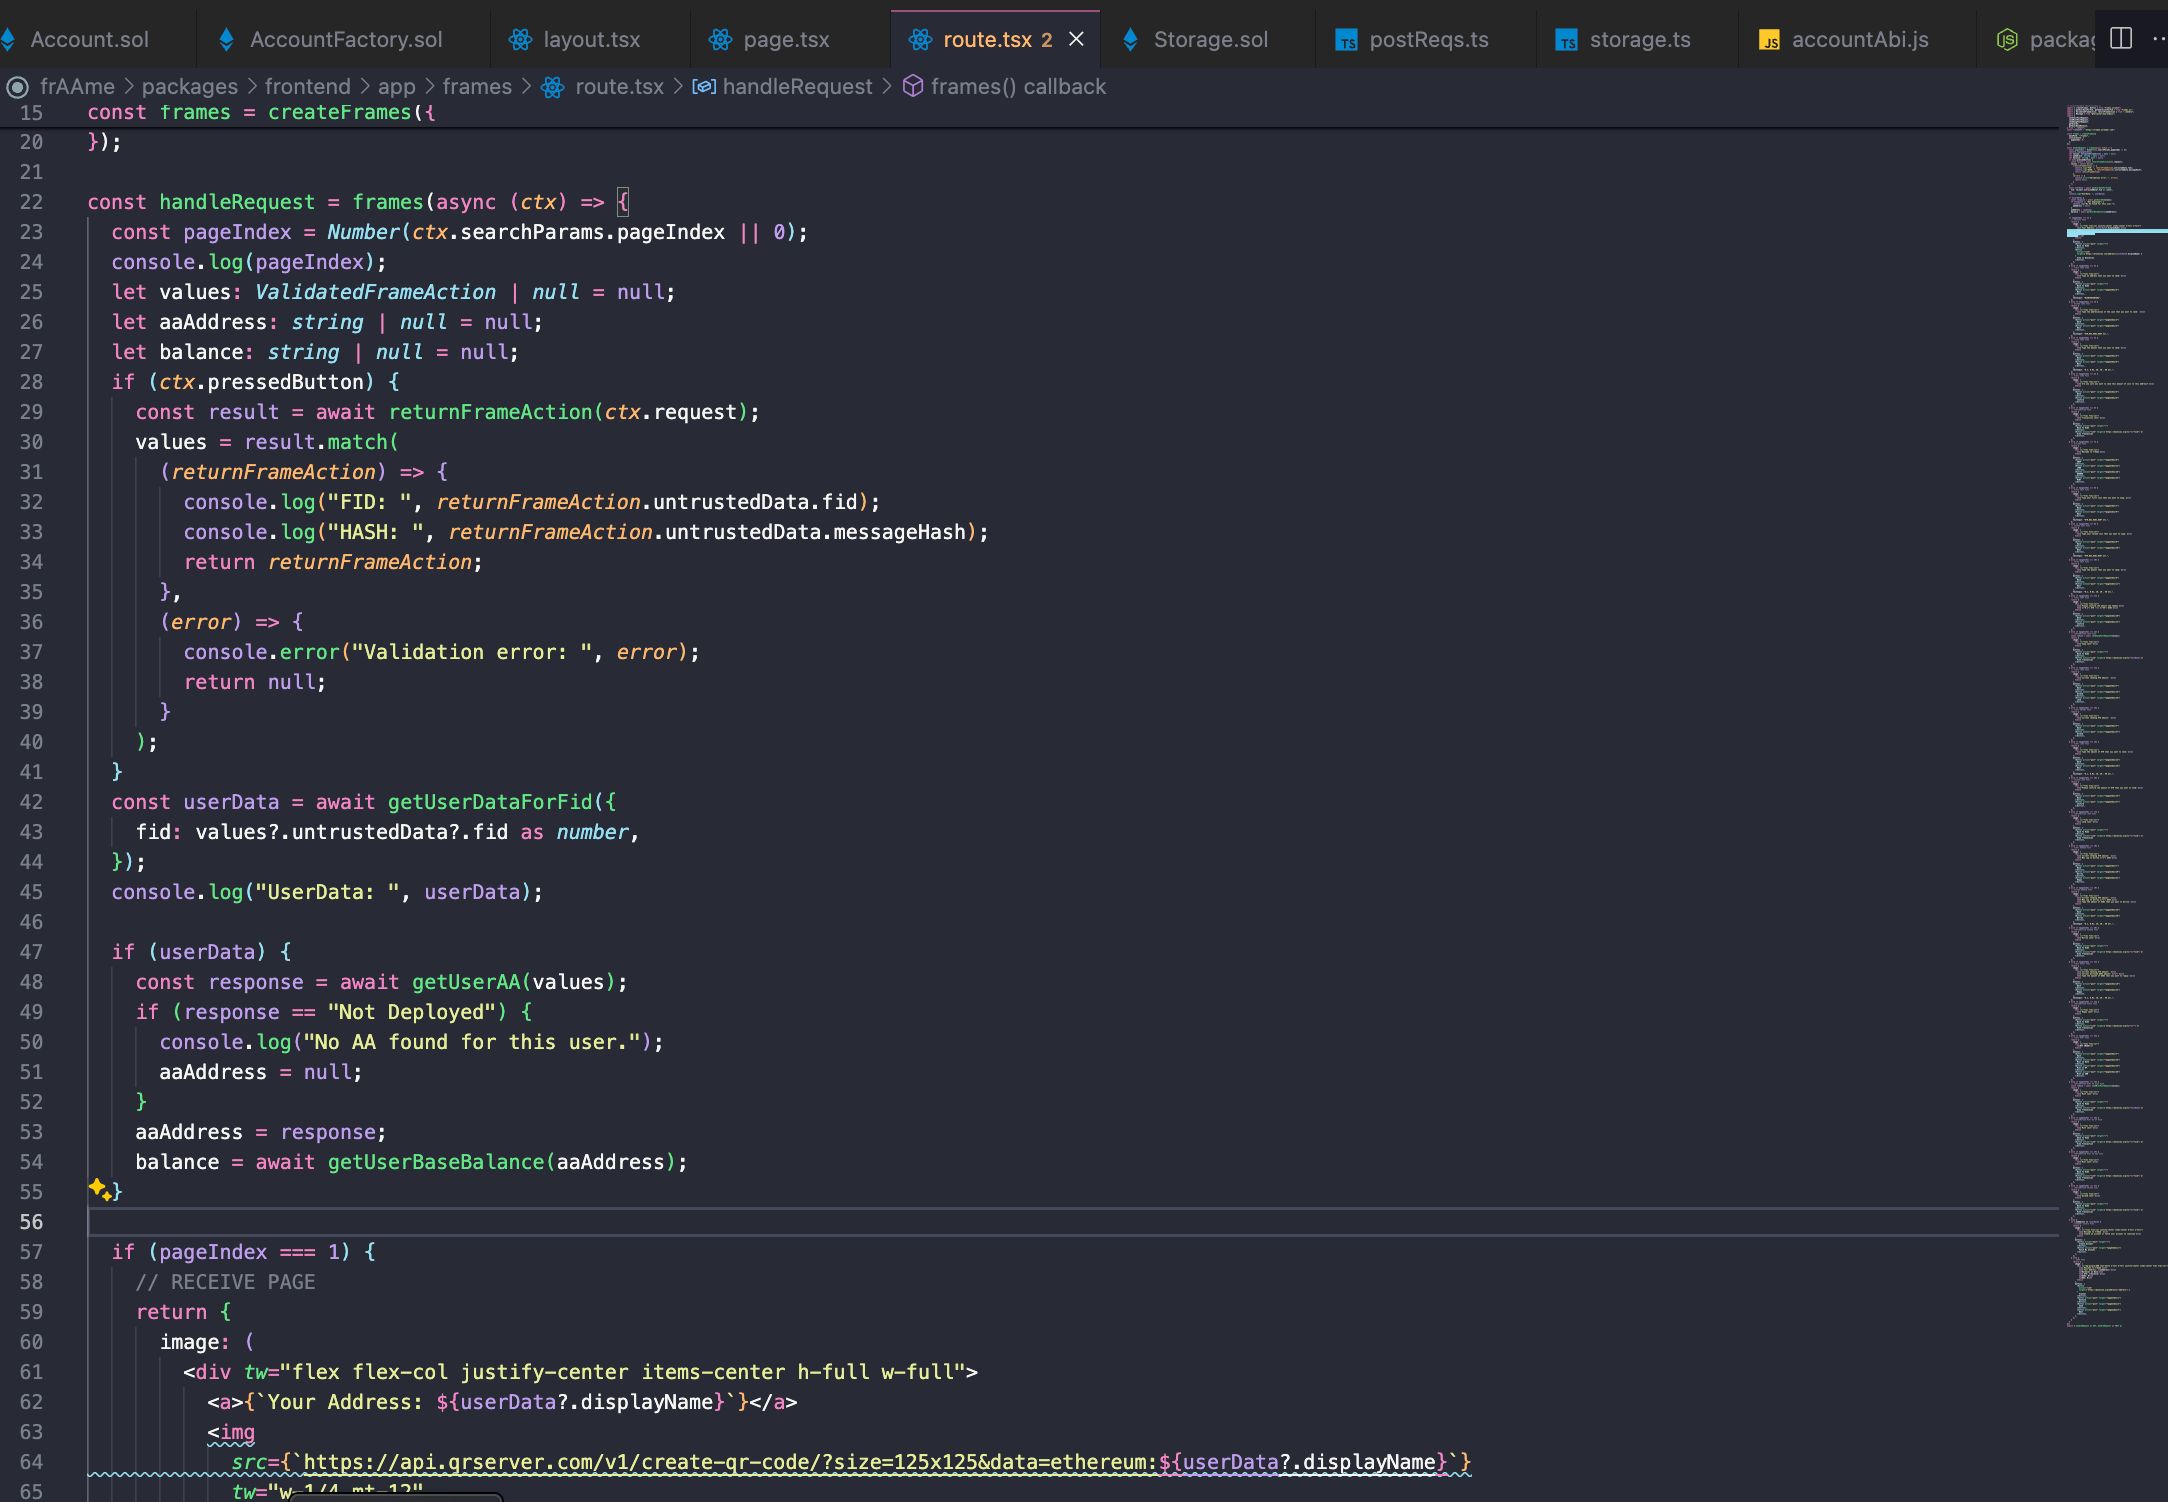This screenshot has height=1502, width=2168.
Task: Click Ethereum icon on AccountFactory.sol tab
Action: [x=226, y=39]
